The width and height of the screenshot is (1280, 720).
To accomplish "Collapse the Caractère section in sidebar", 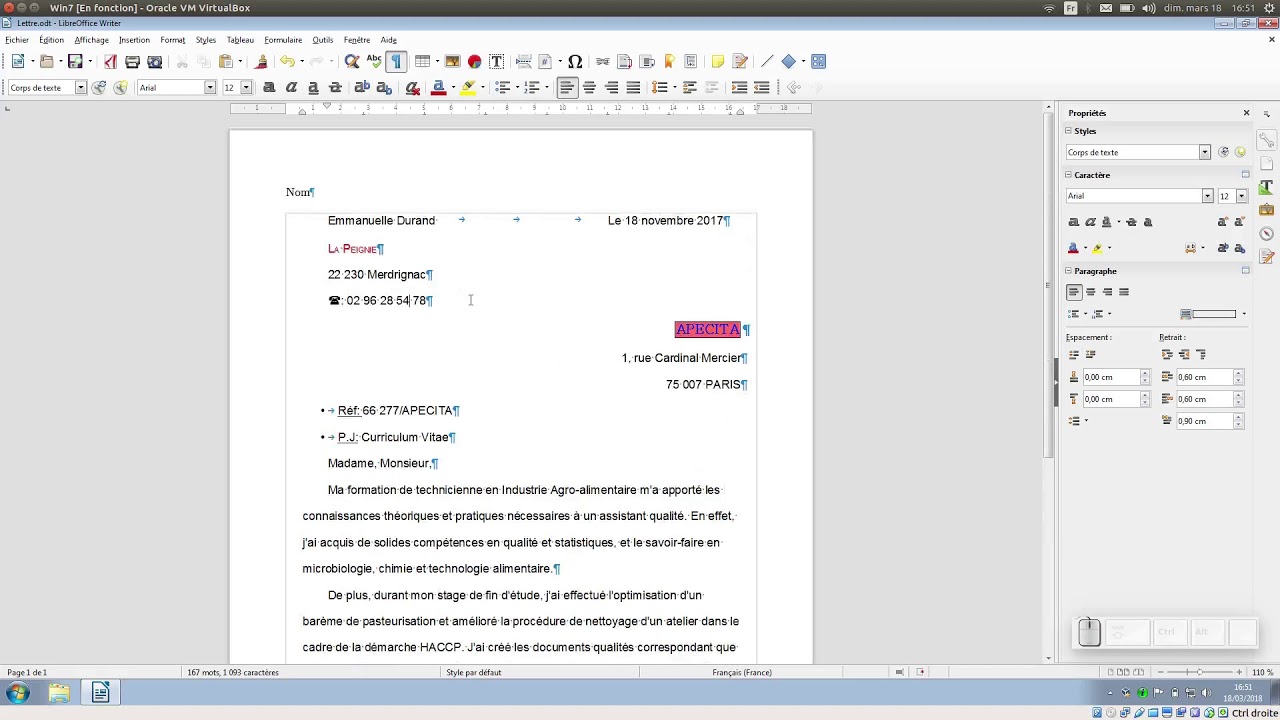I will (x=1069, y=175).
